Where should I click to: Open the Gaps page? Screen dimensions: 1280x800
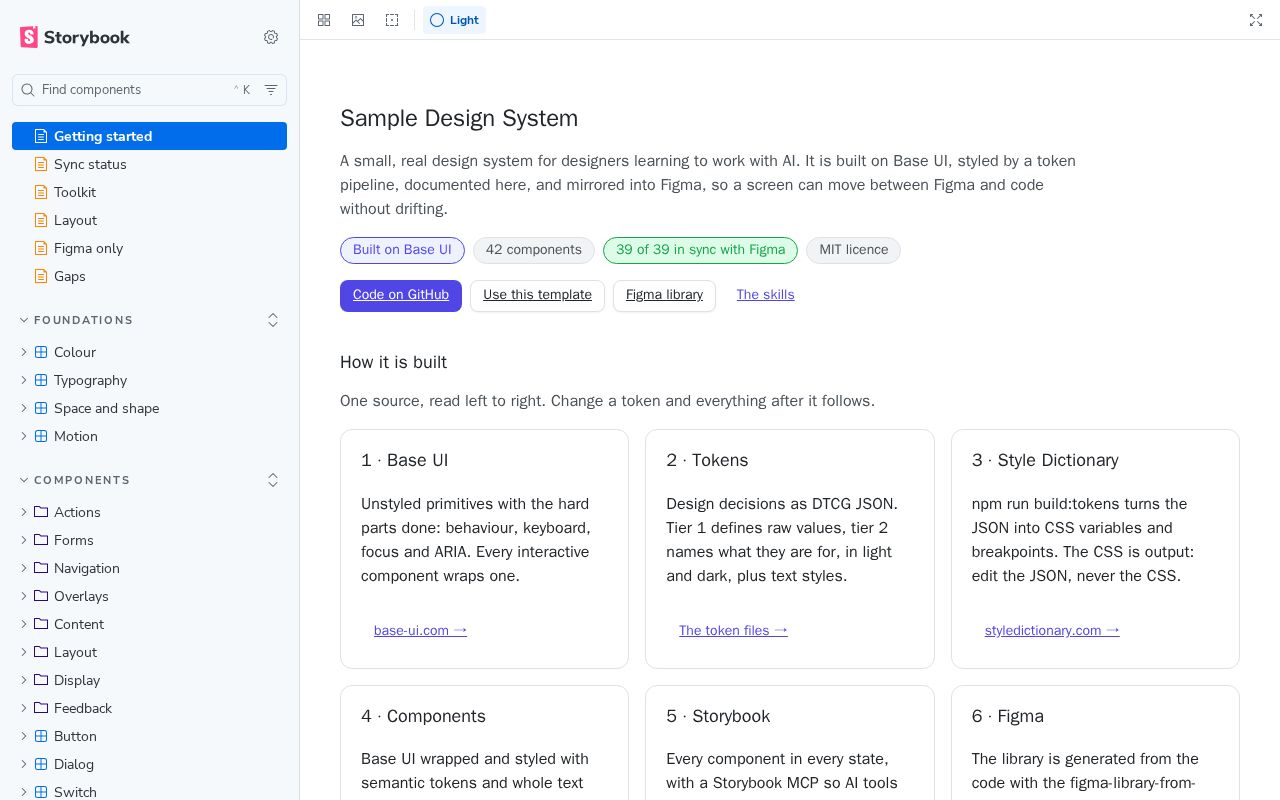pos(149,276)
